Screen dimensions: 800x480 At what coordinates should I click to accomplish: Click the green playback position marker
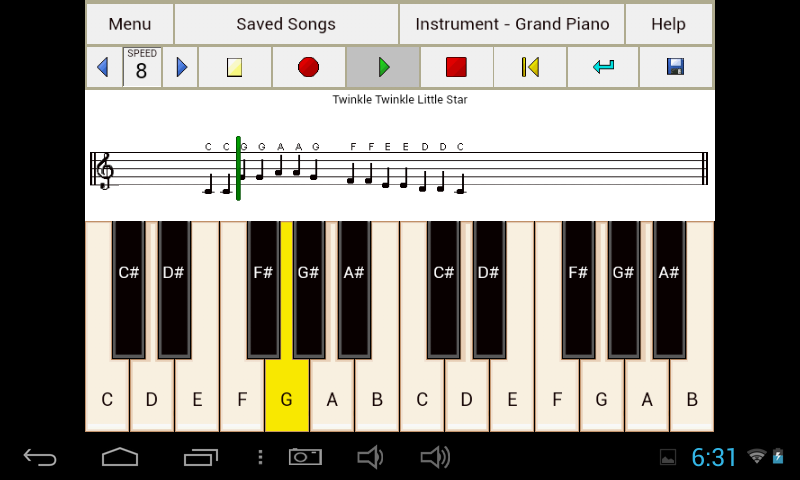tap(238, 168)
